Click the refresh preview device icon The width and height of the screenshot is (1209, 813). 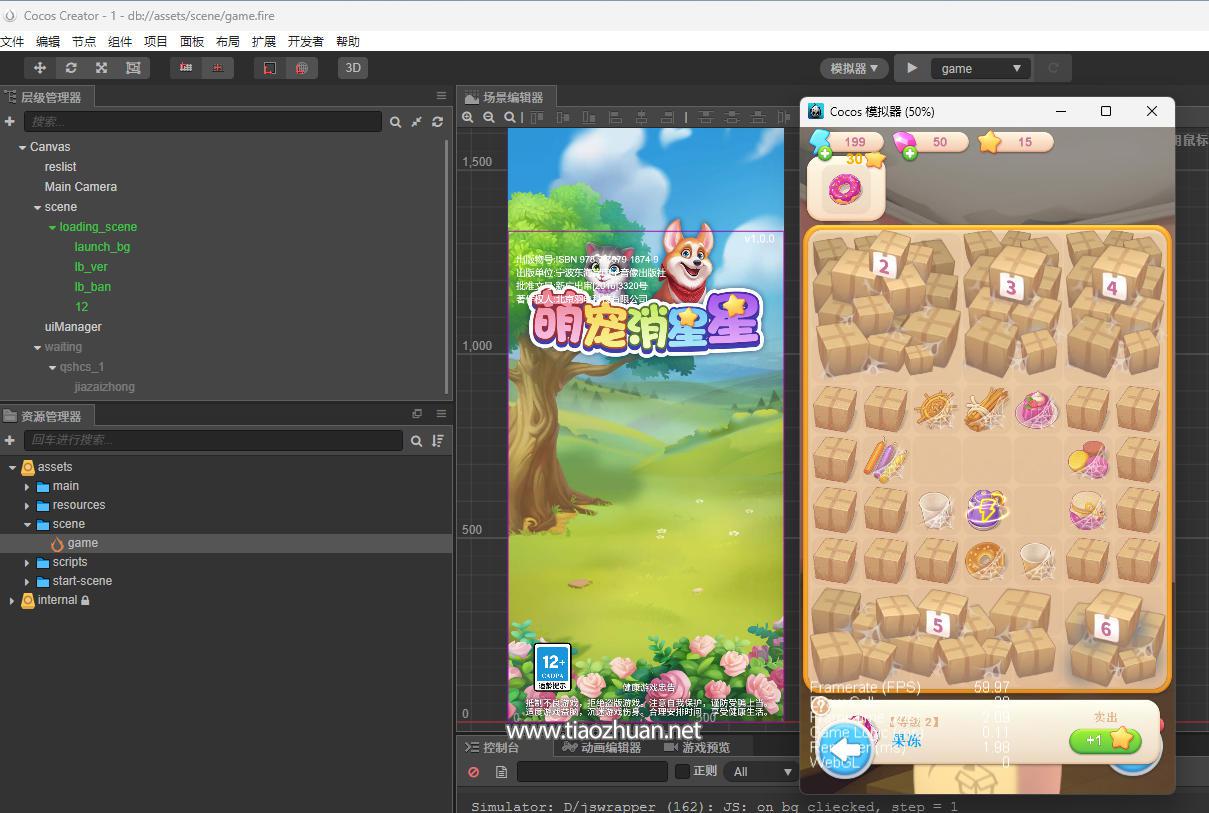(x=1052, y=68)
